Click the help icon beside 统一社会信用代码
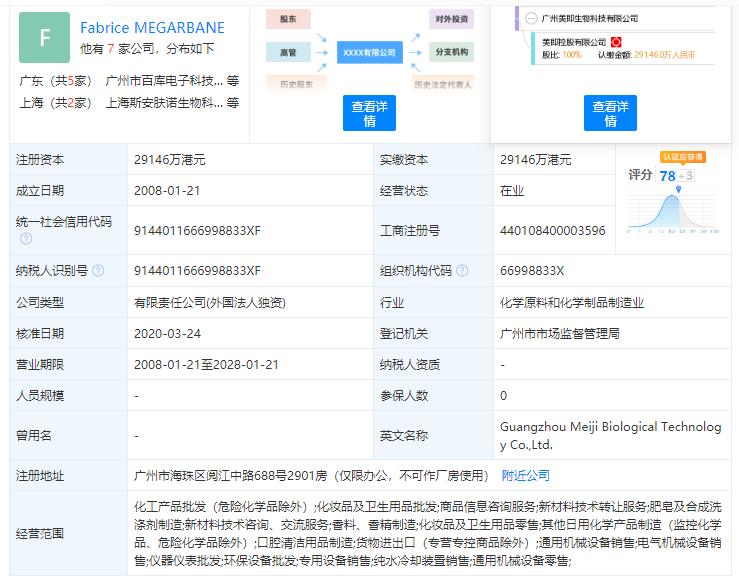 pos(26,238)
